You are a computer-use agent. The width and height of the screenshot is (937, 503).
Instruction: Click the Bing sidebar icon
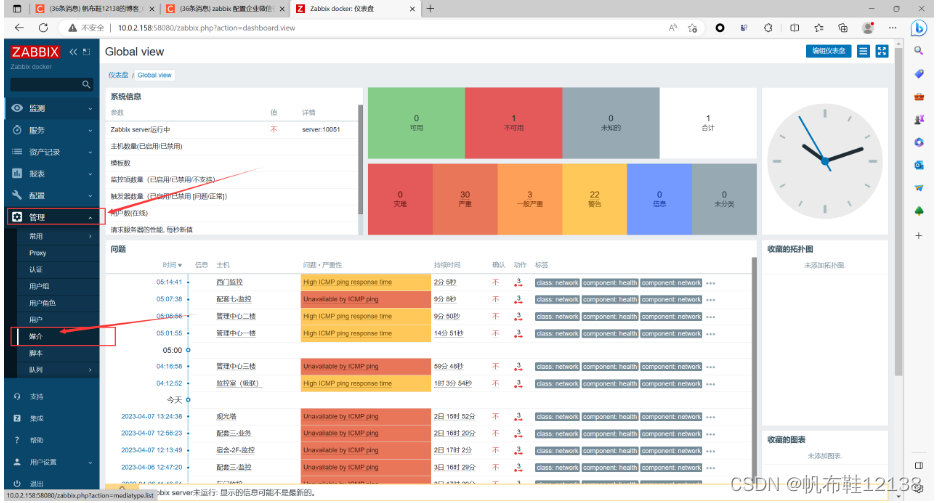(918, 27)
